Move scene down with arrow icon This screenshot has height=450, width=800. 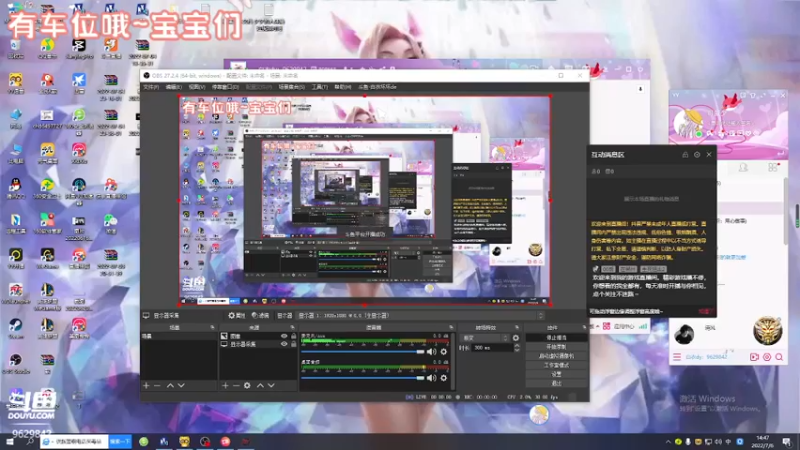[181, 386]
